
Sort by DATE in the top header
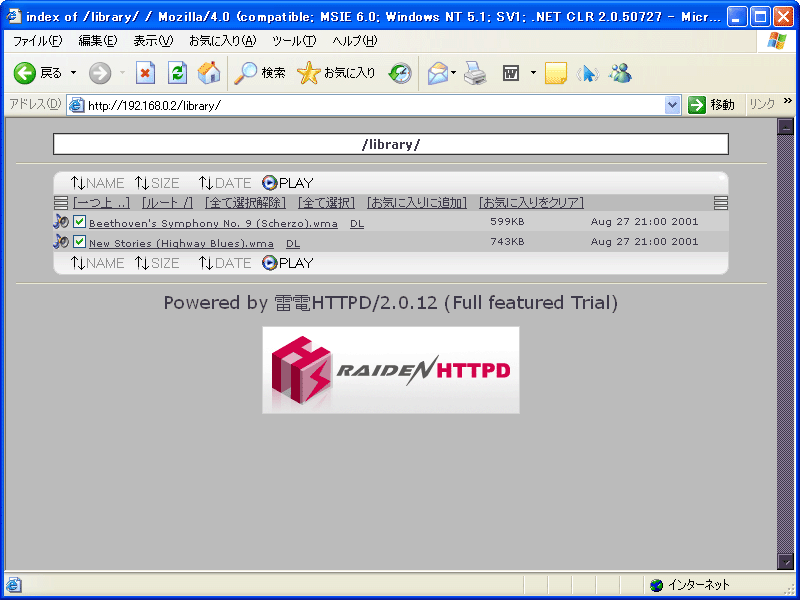225,183
